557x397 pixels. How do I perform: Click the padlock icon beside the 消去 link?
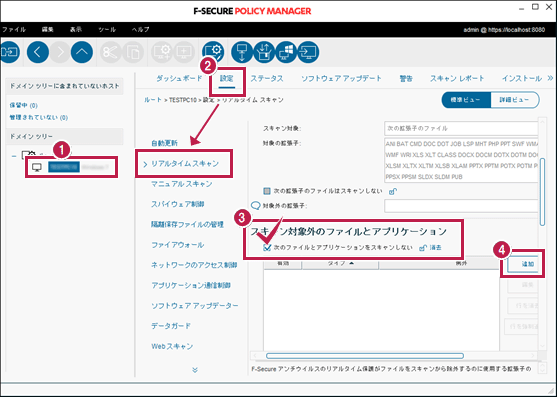(x=423, y=248)
